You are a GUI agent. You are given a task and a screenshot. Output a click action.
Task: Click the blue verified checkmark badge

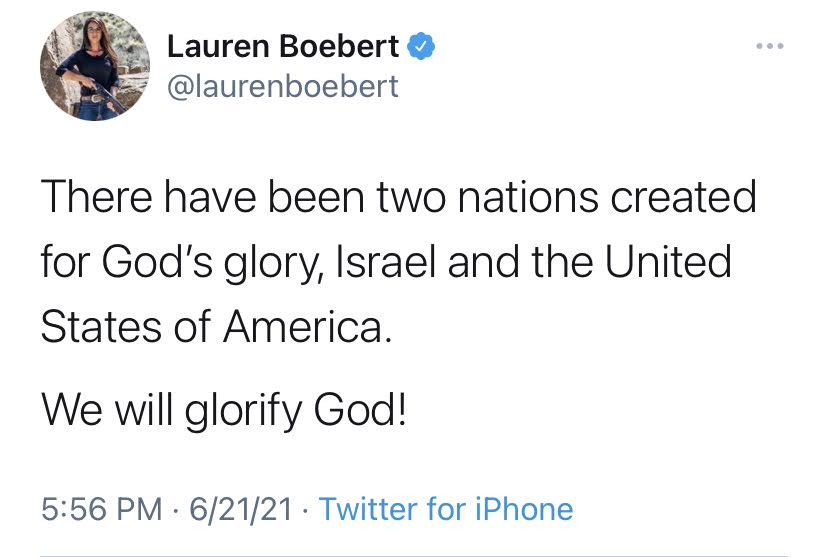pos(422,46)
